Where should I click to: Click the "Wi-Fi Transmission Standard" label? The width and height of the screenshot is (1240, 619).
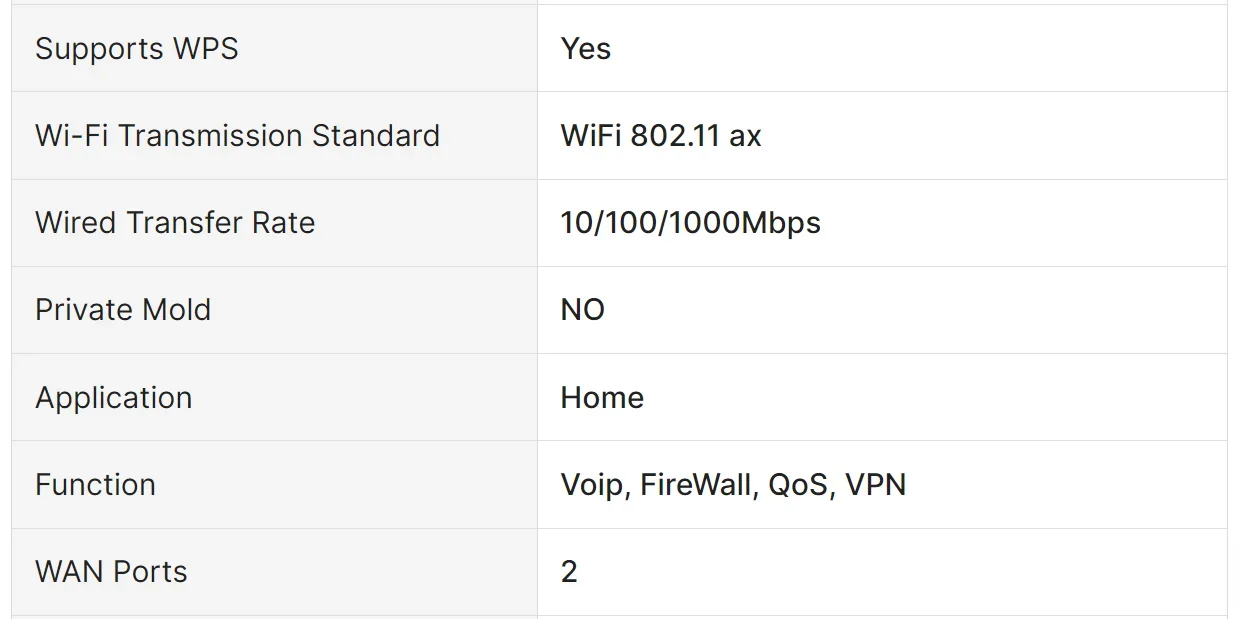point(237,136)
